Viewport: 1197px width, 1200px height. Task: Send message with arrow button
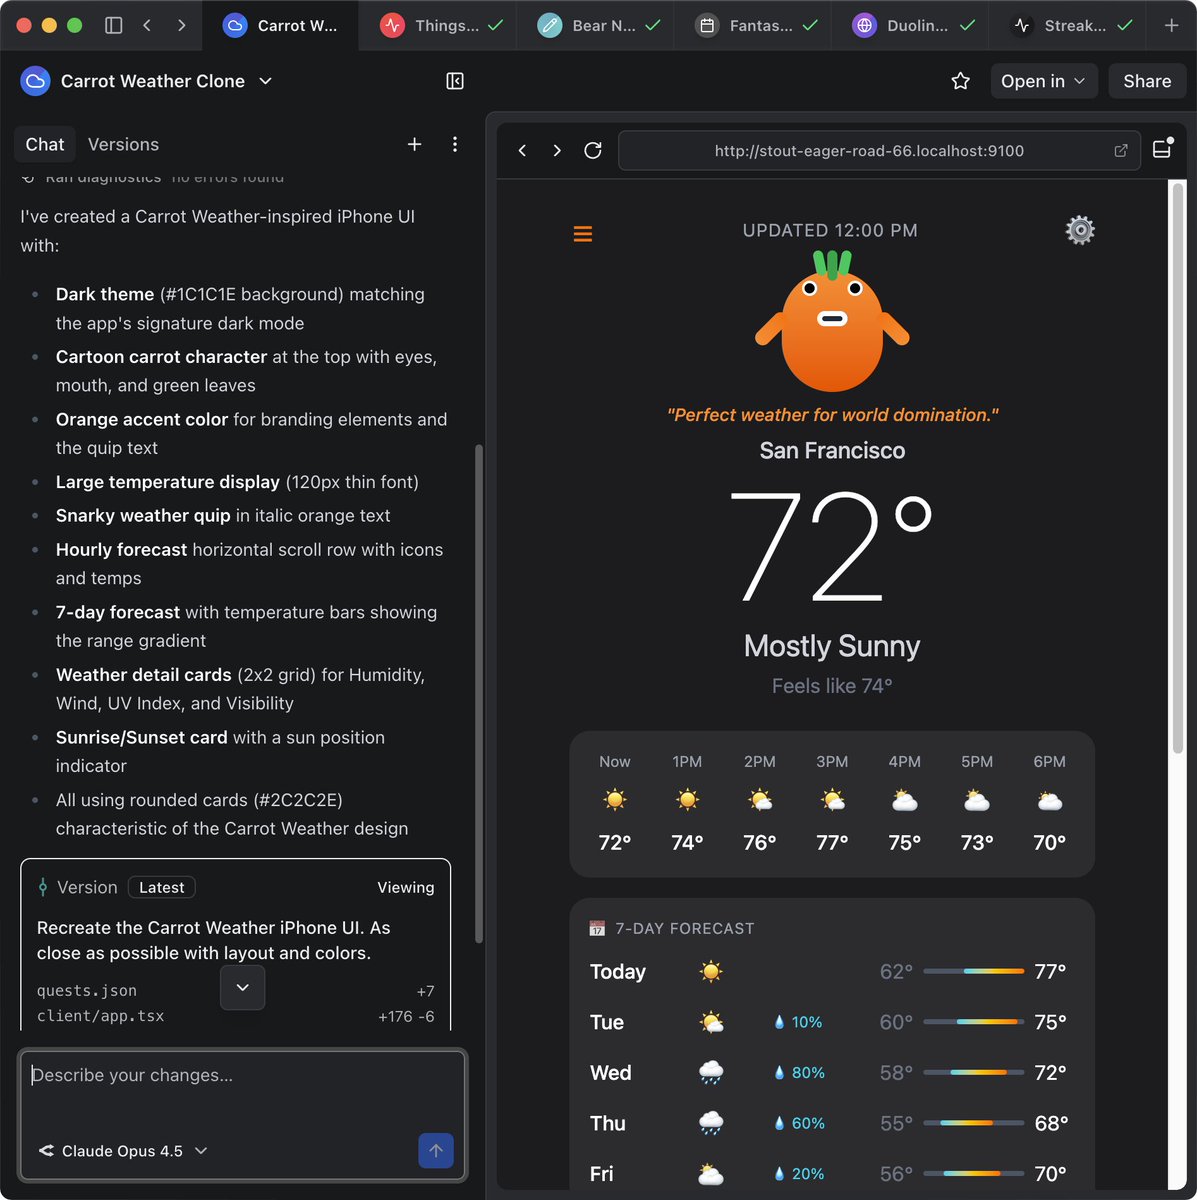coord(436,1150)
